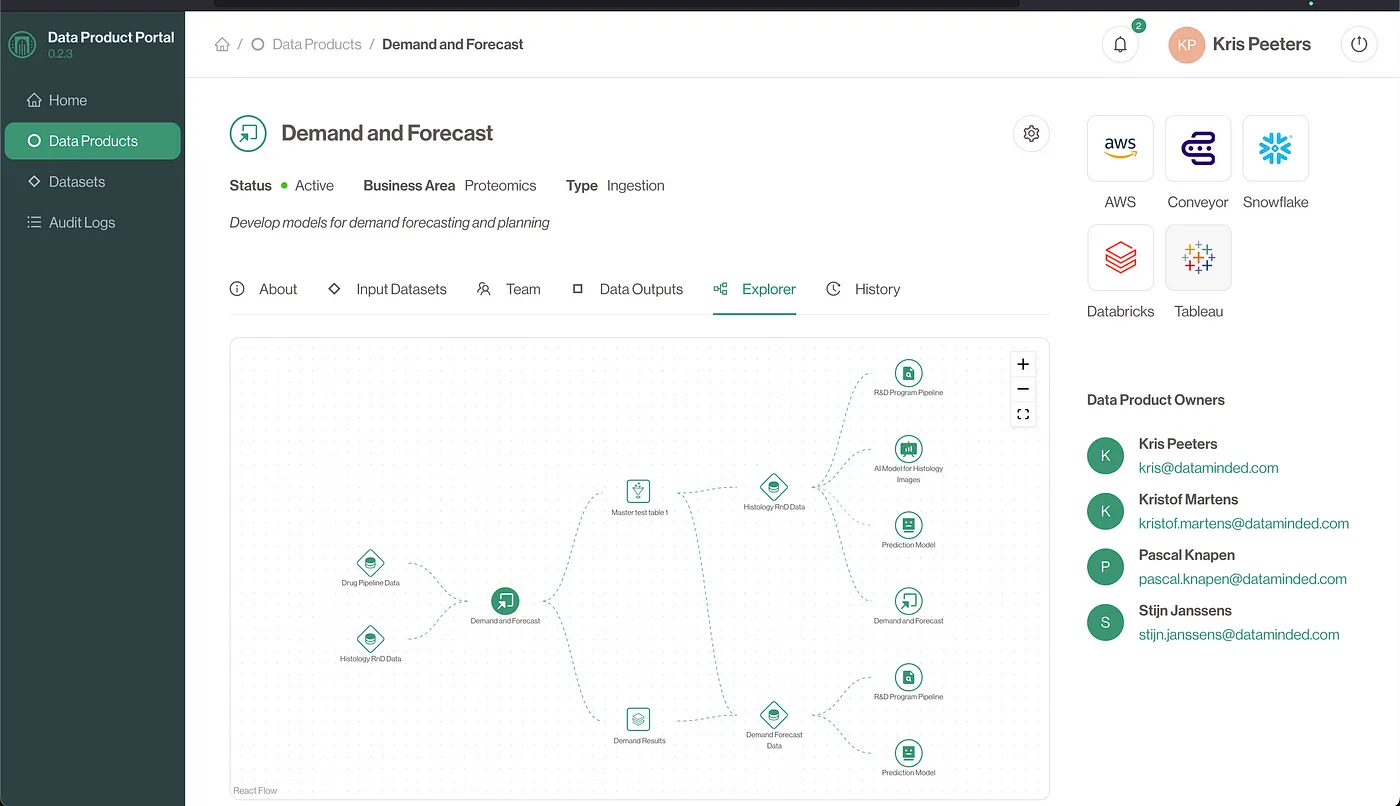Select the Master test table 1 node

pos(639,491)
